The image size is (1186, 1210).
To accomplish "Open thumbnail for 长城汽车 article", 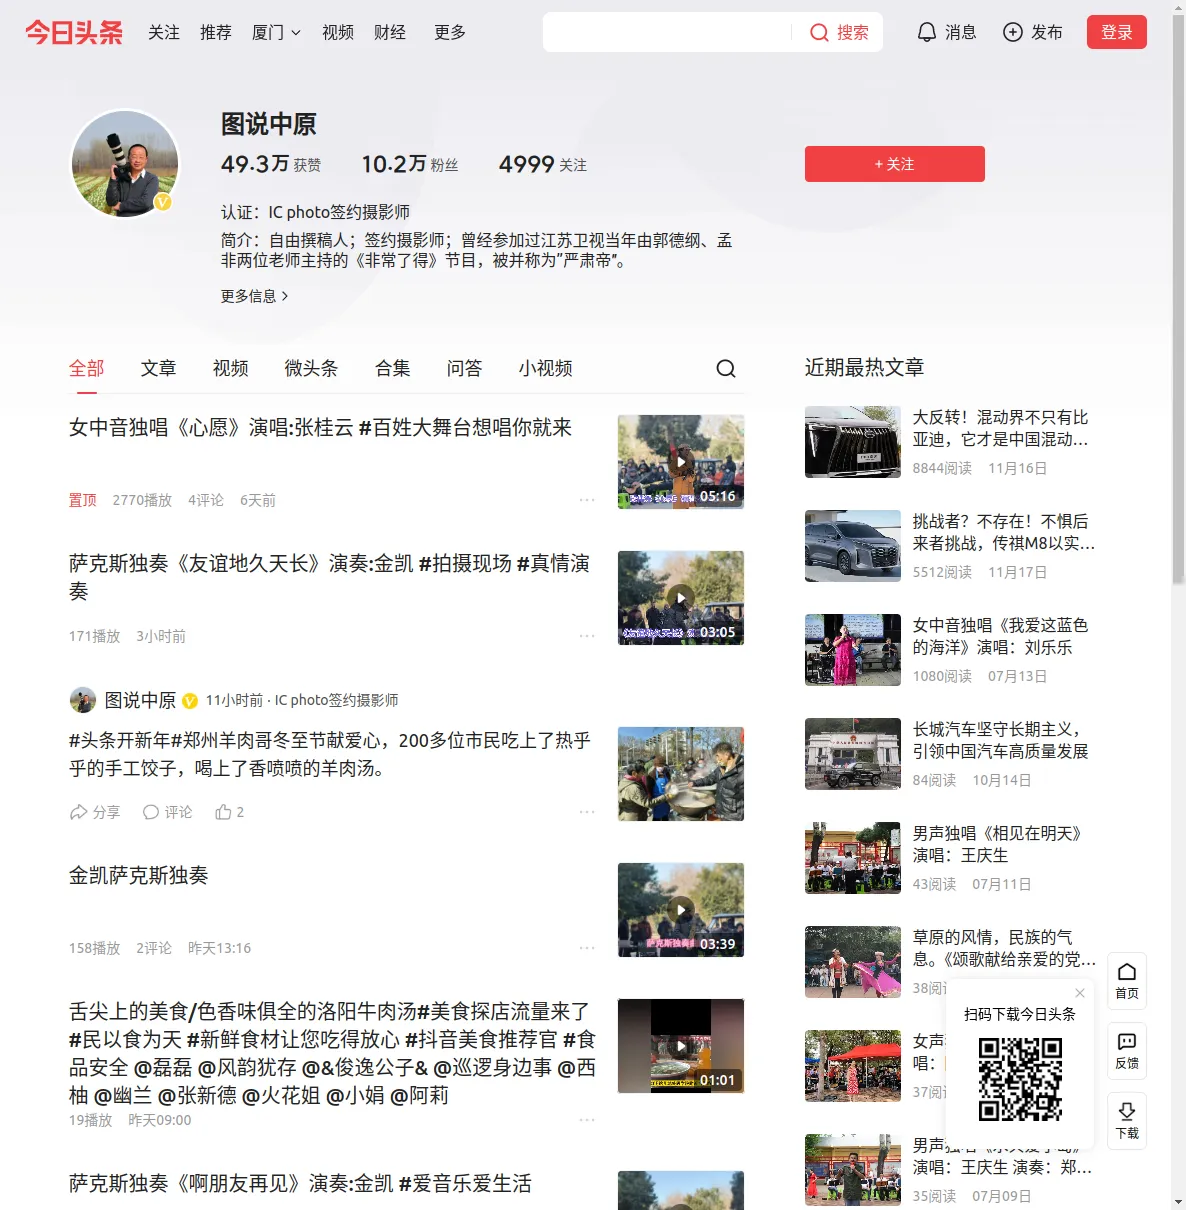I will point(853,754).
